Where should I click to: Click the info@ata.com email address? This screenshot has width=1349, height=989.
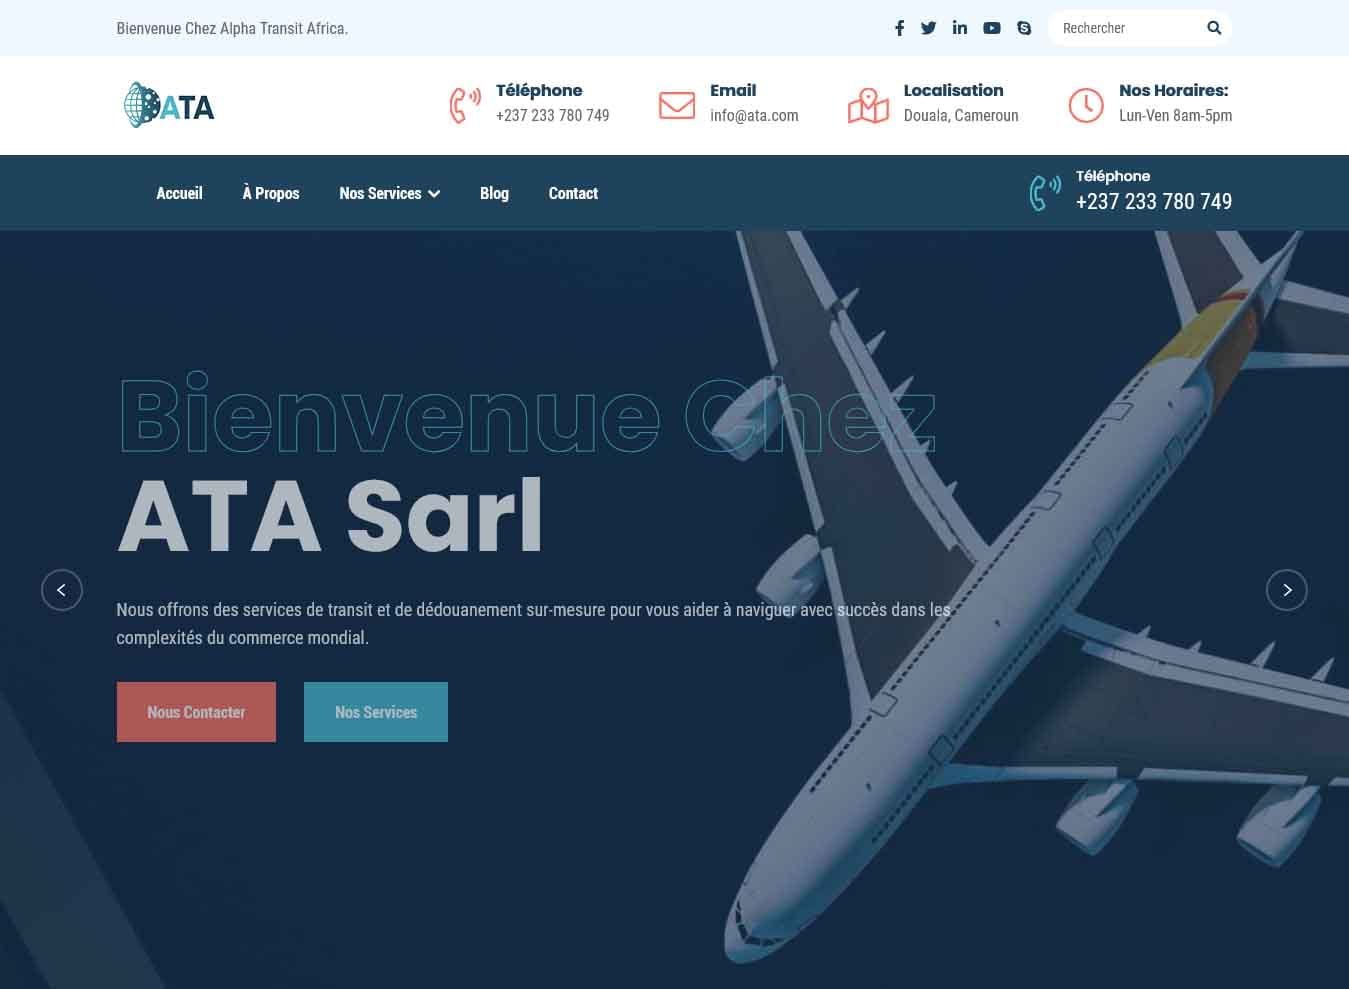click(754, 115)
